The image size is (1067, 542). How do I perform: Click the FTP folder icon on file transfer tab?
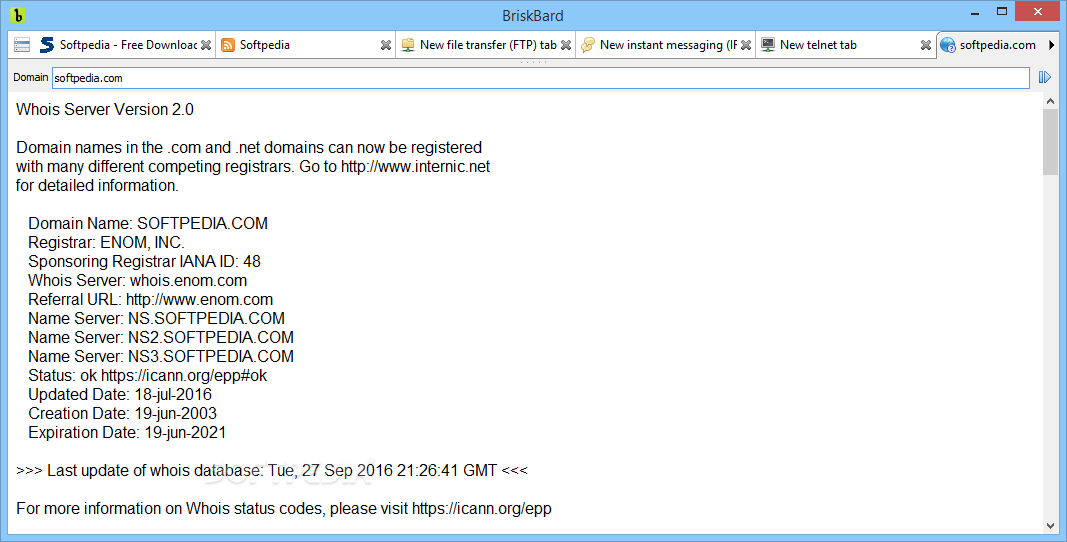(408, 45)
